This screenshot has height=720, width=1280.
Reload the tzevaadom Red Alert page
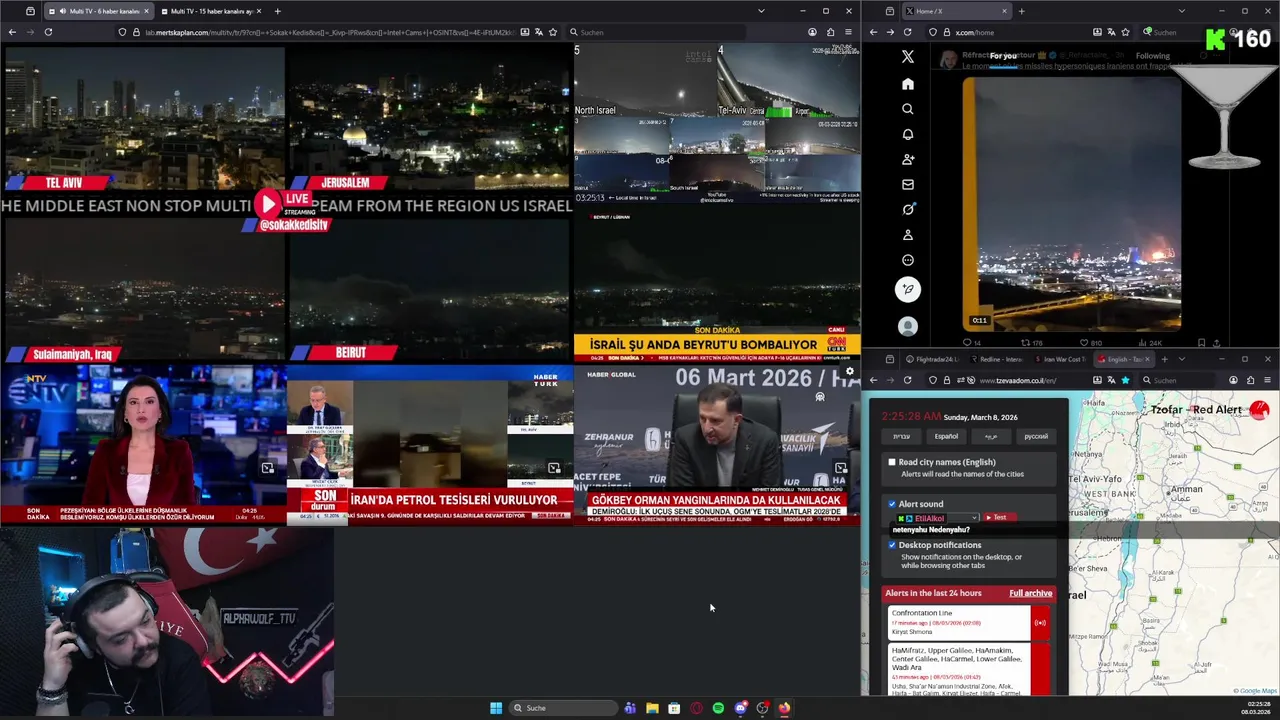tap(908, 380)
